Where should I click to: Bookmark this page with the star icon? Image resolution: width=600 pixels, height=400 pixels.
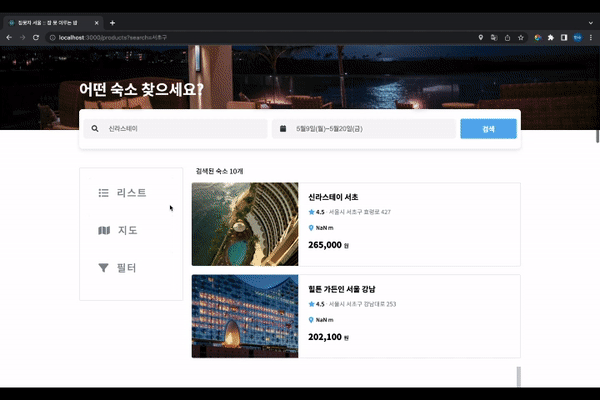521,38
